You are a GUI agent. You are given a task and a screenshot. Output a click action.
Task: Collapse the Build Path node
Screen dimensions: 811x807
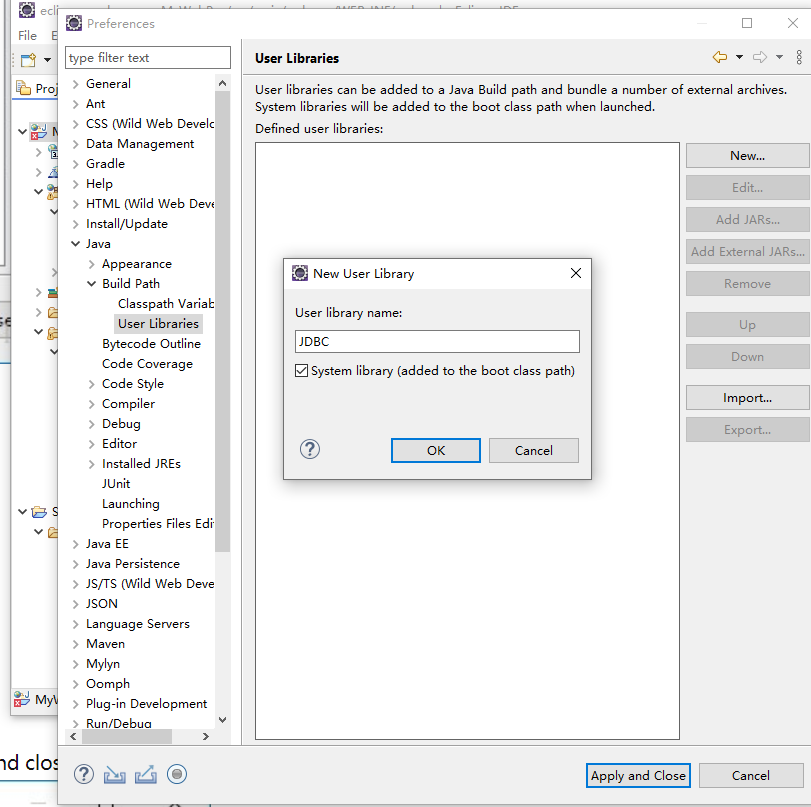92,283
